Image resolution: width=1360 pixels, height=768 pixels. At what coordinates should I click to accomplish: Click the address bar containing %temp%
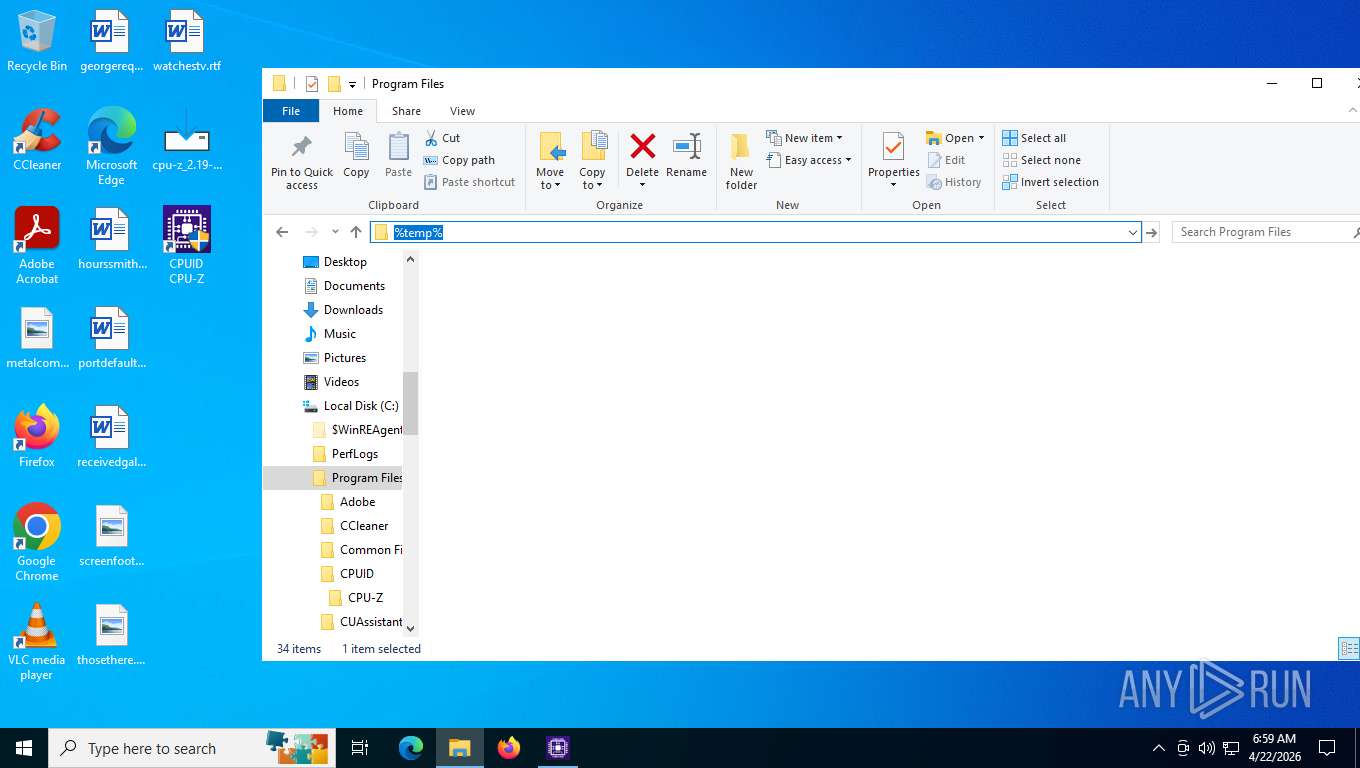756,232
